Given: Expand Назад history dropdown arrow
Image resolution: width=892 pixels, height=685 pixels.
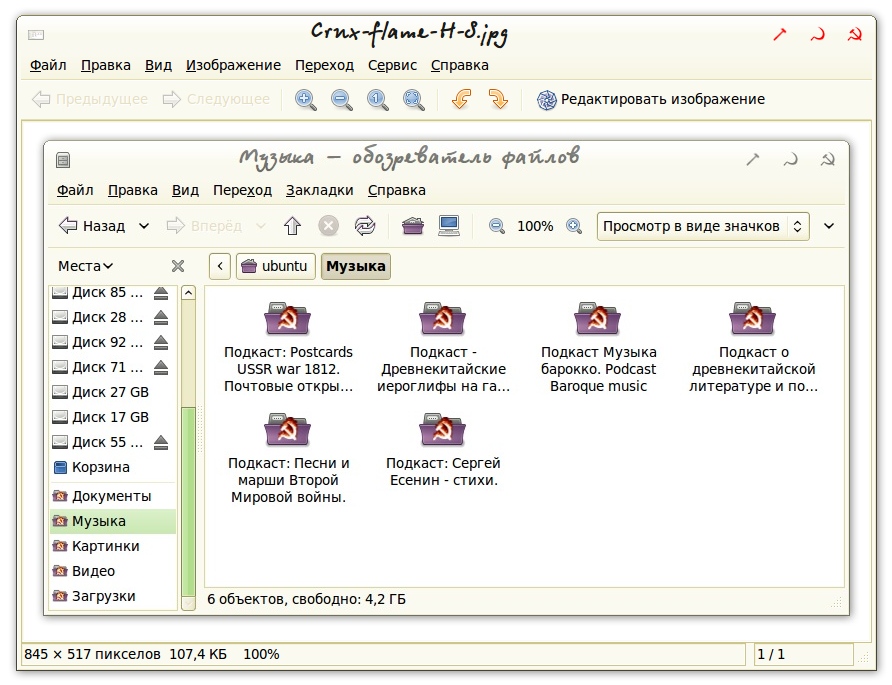Looking at the screenshot, I should pos(144,226).
